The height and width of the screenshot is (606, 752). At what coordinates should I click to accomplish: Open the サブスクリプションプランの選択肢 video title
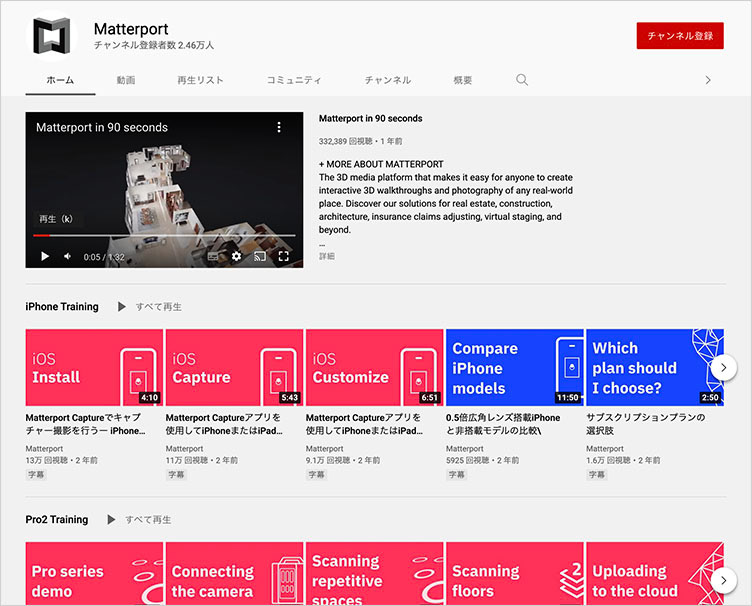(646, 424)
